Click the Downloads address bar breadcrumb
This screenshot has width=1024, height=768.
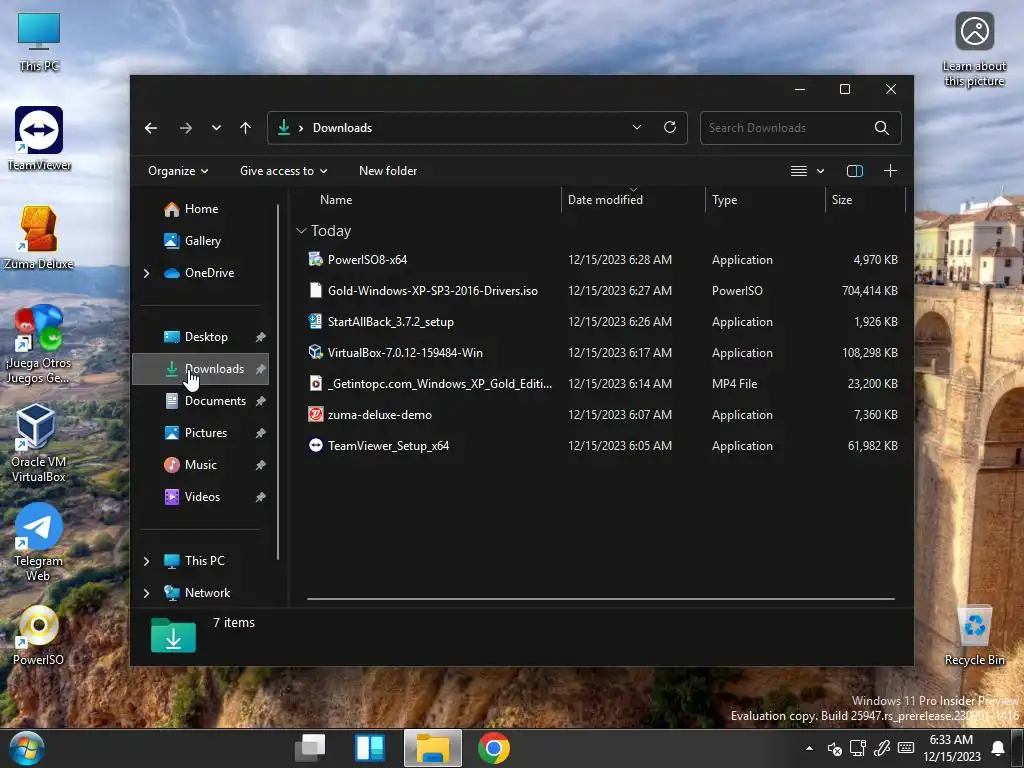342,128
